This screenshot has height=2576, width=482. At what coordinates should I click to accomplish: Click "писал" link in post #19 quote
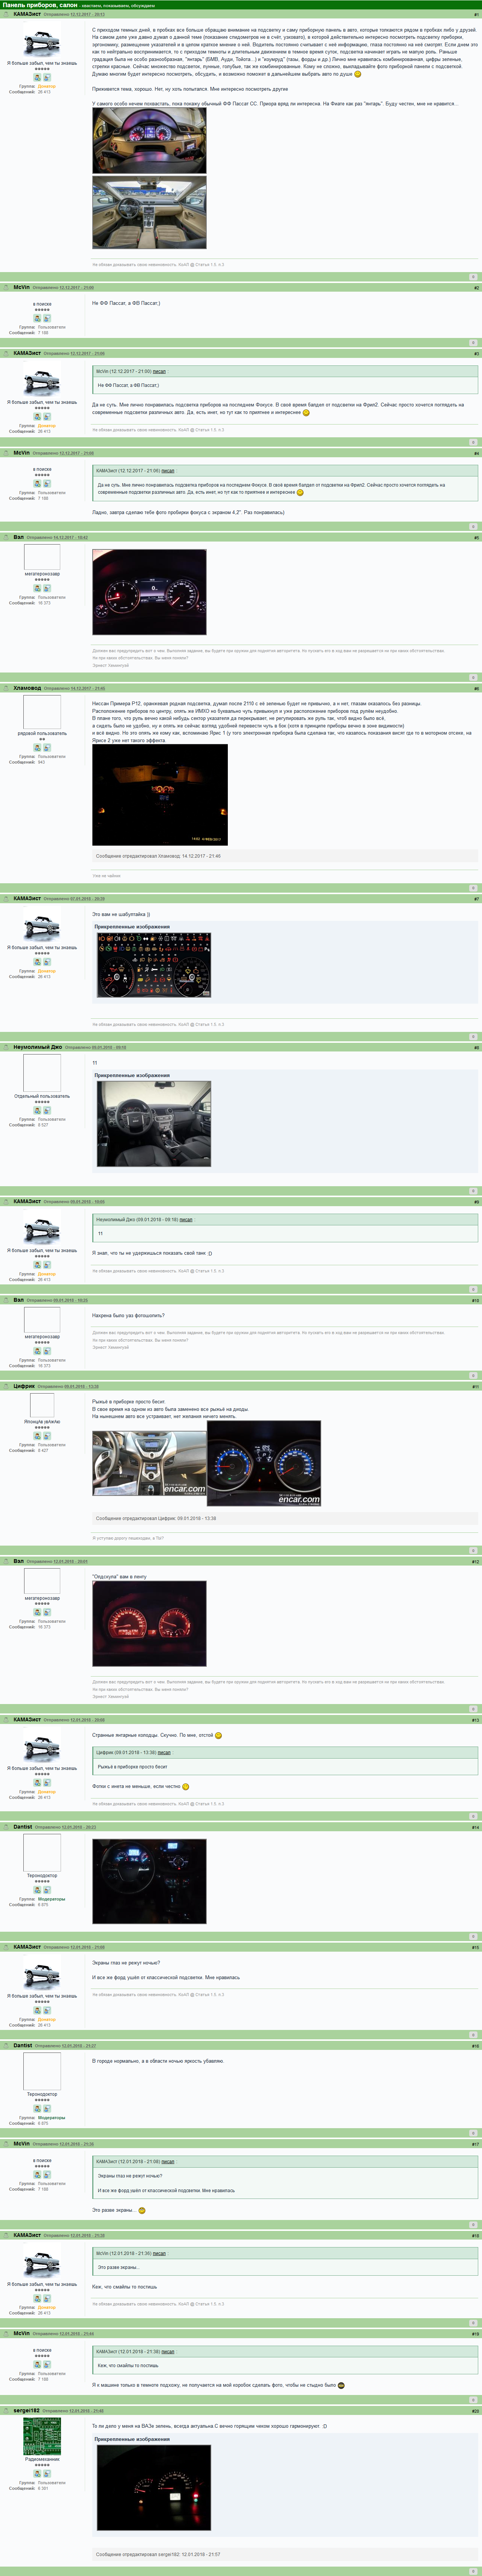pos(168,2352)
